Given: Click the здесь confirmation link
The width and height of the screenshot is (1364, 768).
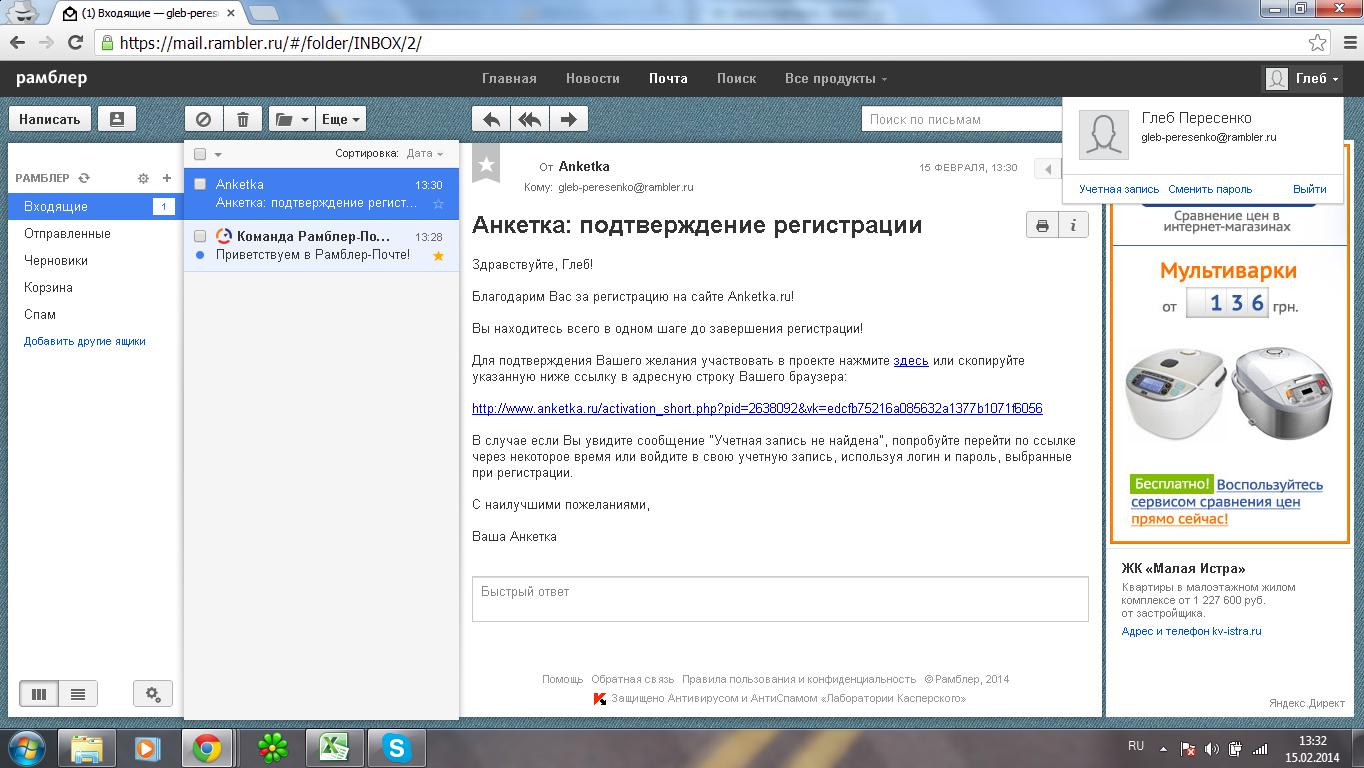Looking at the screenshot, I should pos(911,361).
